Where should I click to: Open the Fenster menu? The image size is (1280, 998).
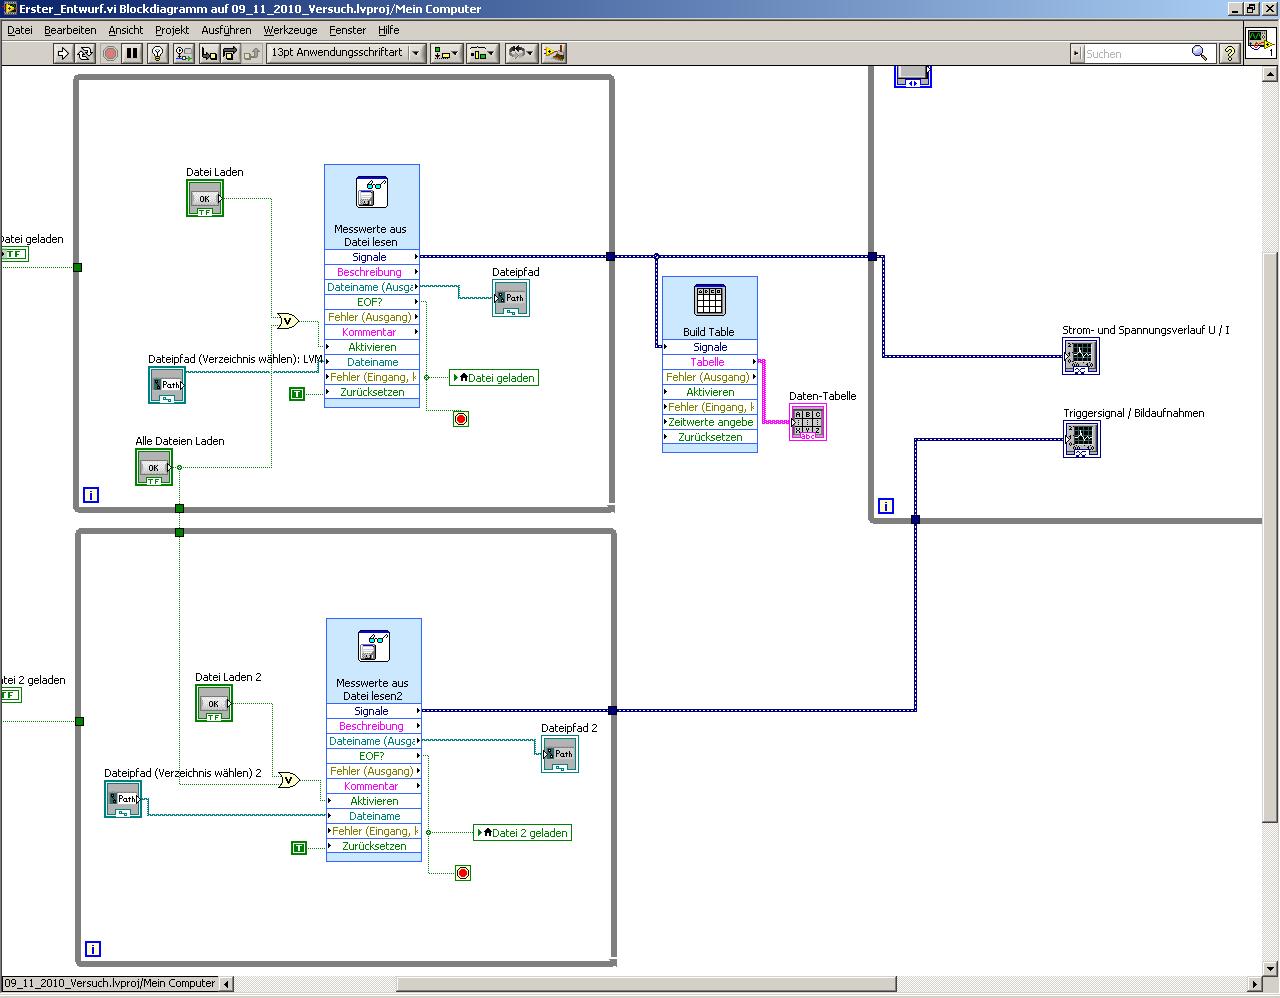pyautogui.click(x=348, y=30)
